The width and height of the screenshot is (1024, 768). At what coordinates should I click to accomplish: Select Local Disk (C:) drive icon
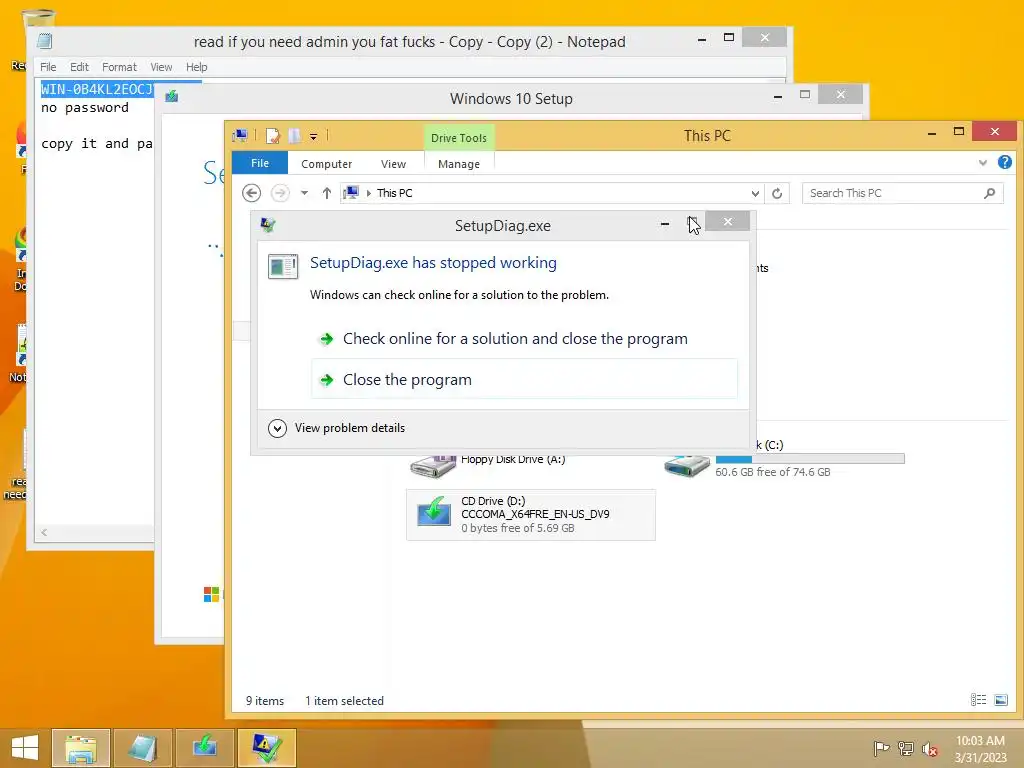click(687, 465)
